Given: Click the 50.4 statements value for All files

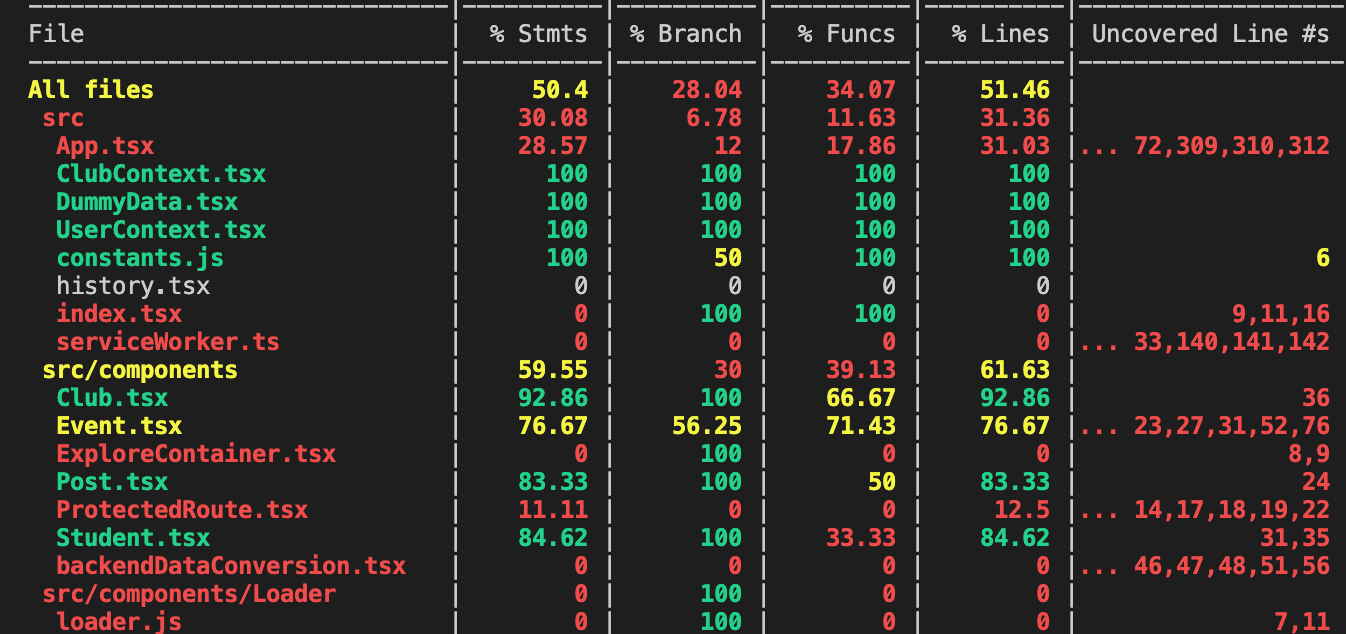Looking at the screenshot, I should point(560,90).
